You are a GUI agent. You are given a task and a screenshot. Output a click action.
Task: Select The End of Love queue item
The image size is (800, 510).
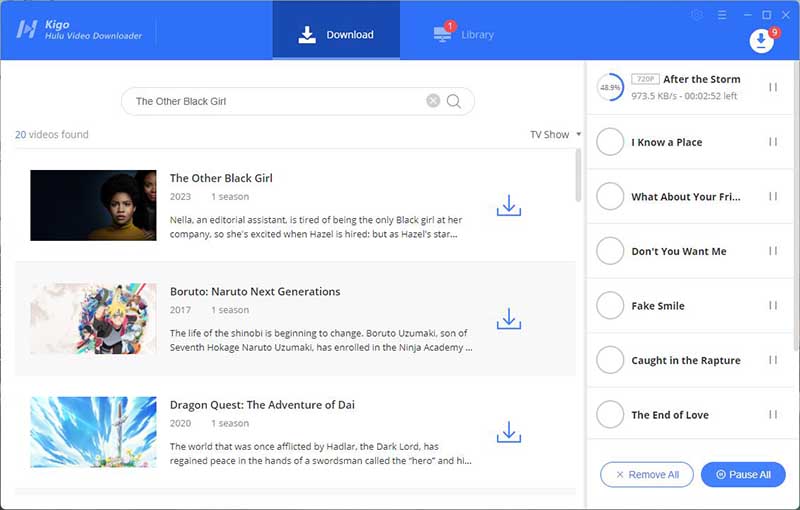690,415
